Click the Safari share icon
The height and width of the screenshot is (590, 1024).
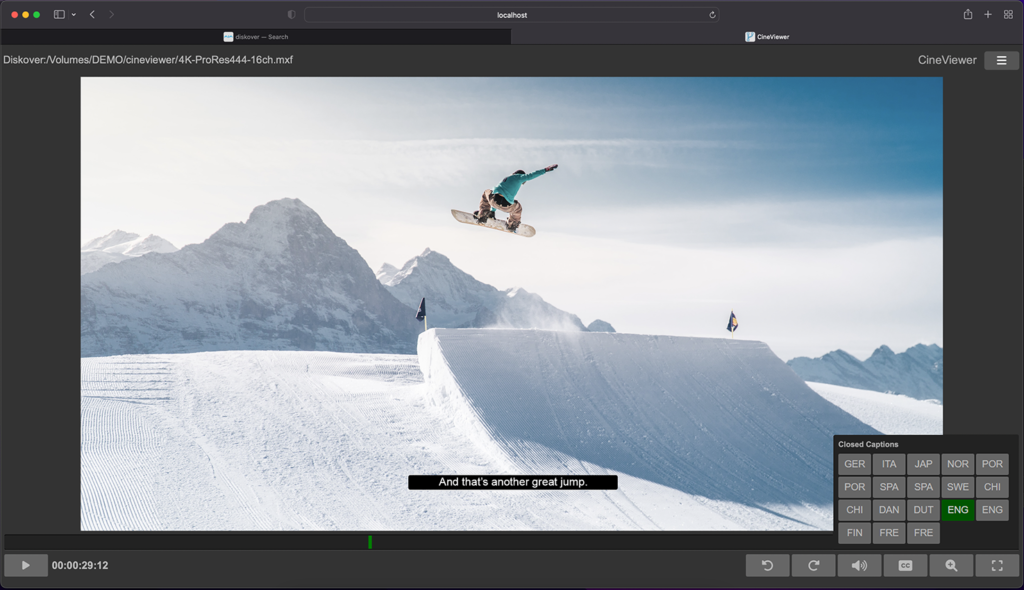point(966,14)
